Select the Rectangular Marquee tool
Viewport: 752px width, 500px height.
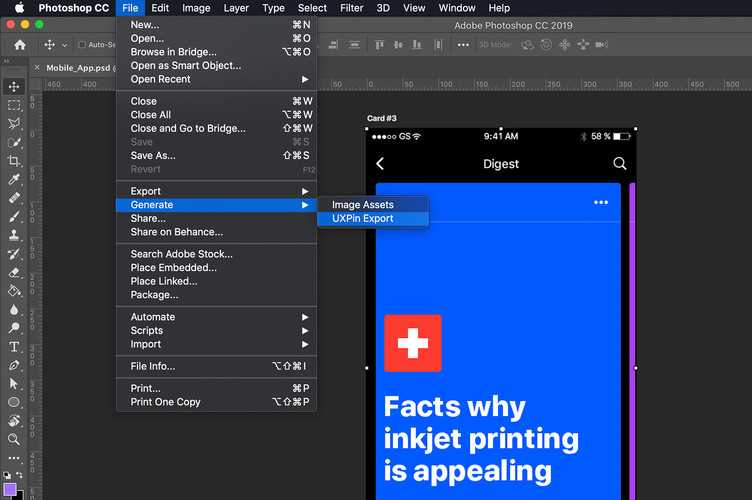pyautogui.click(x=14, y=105)
